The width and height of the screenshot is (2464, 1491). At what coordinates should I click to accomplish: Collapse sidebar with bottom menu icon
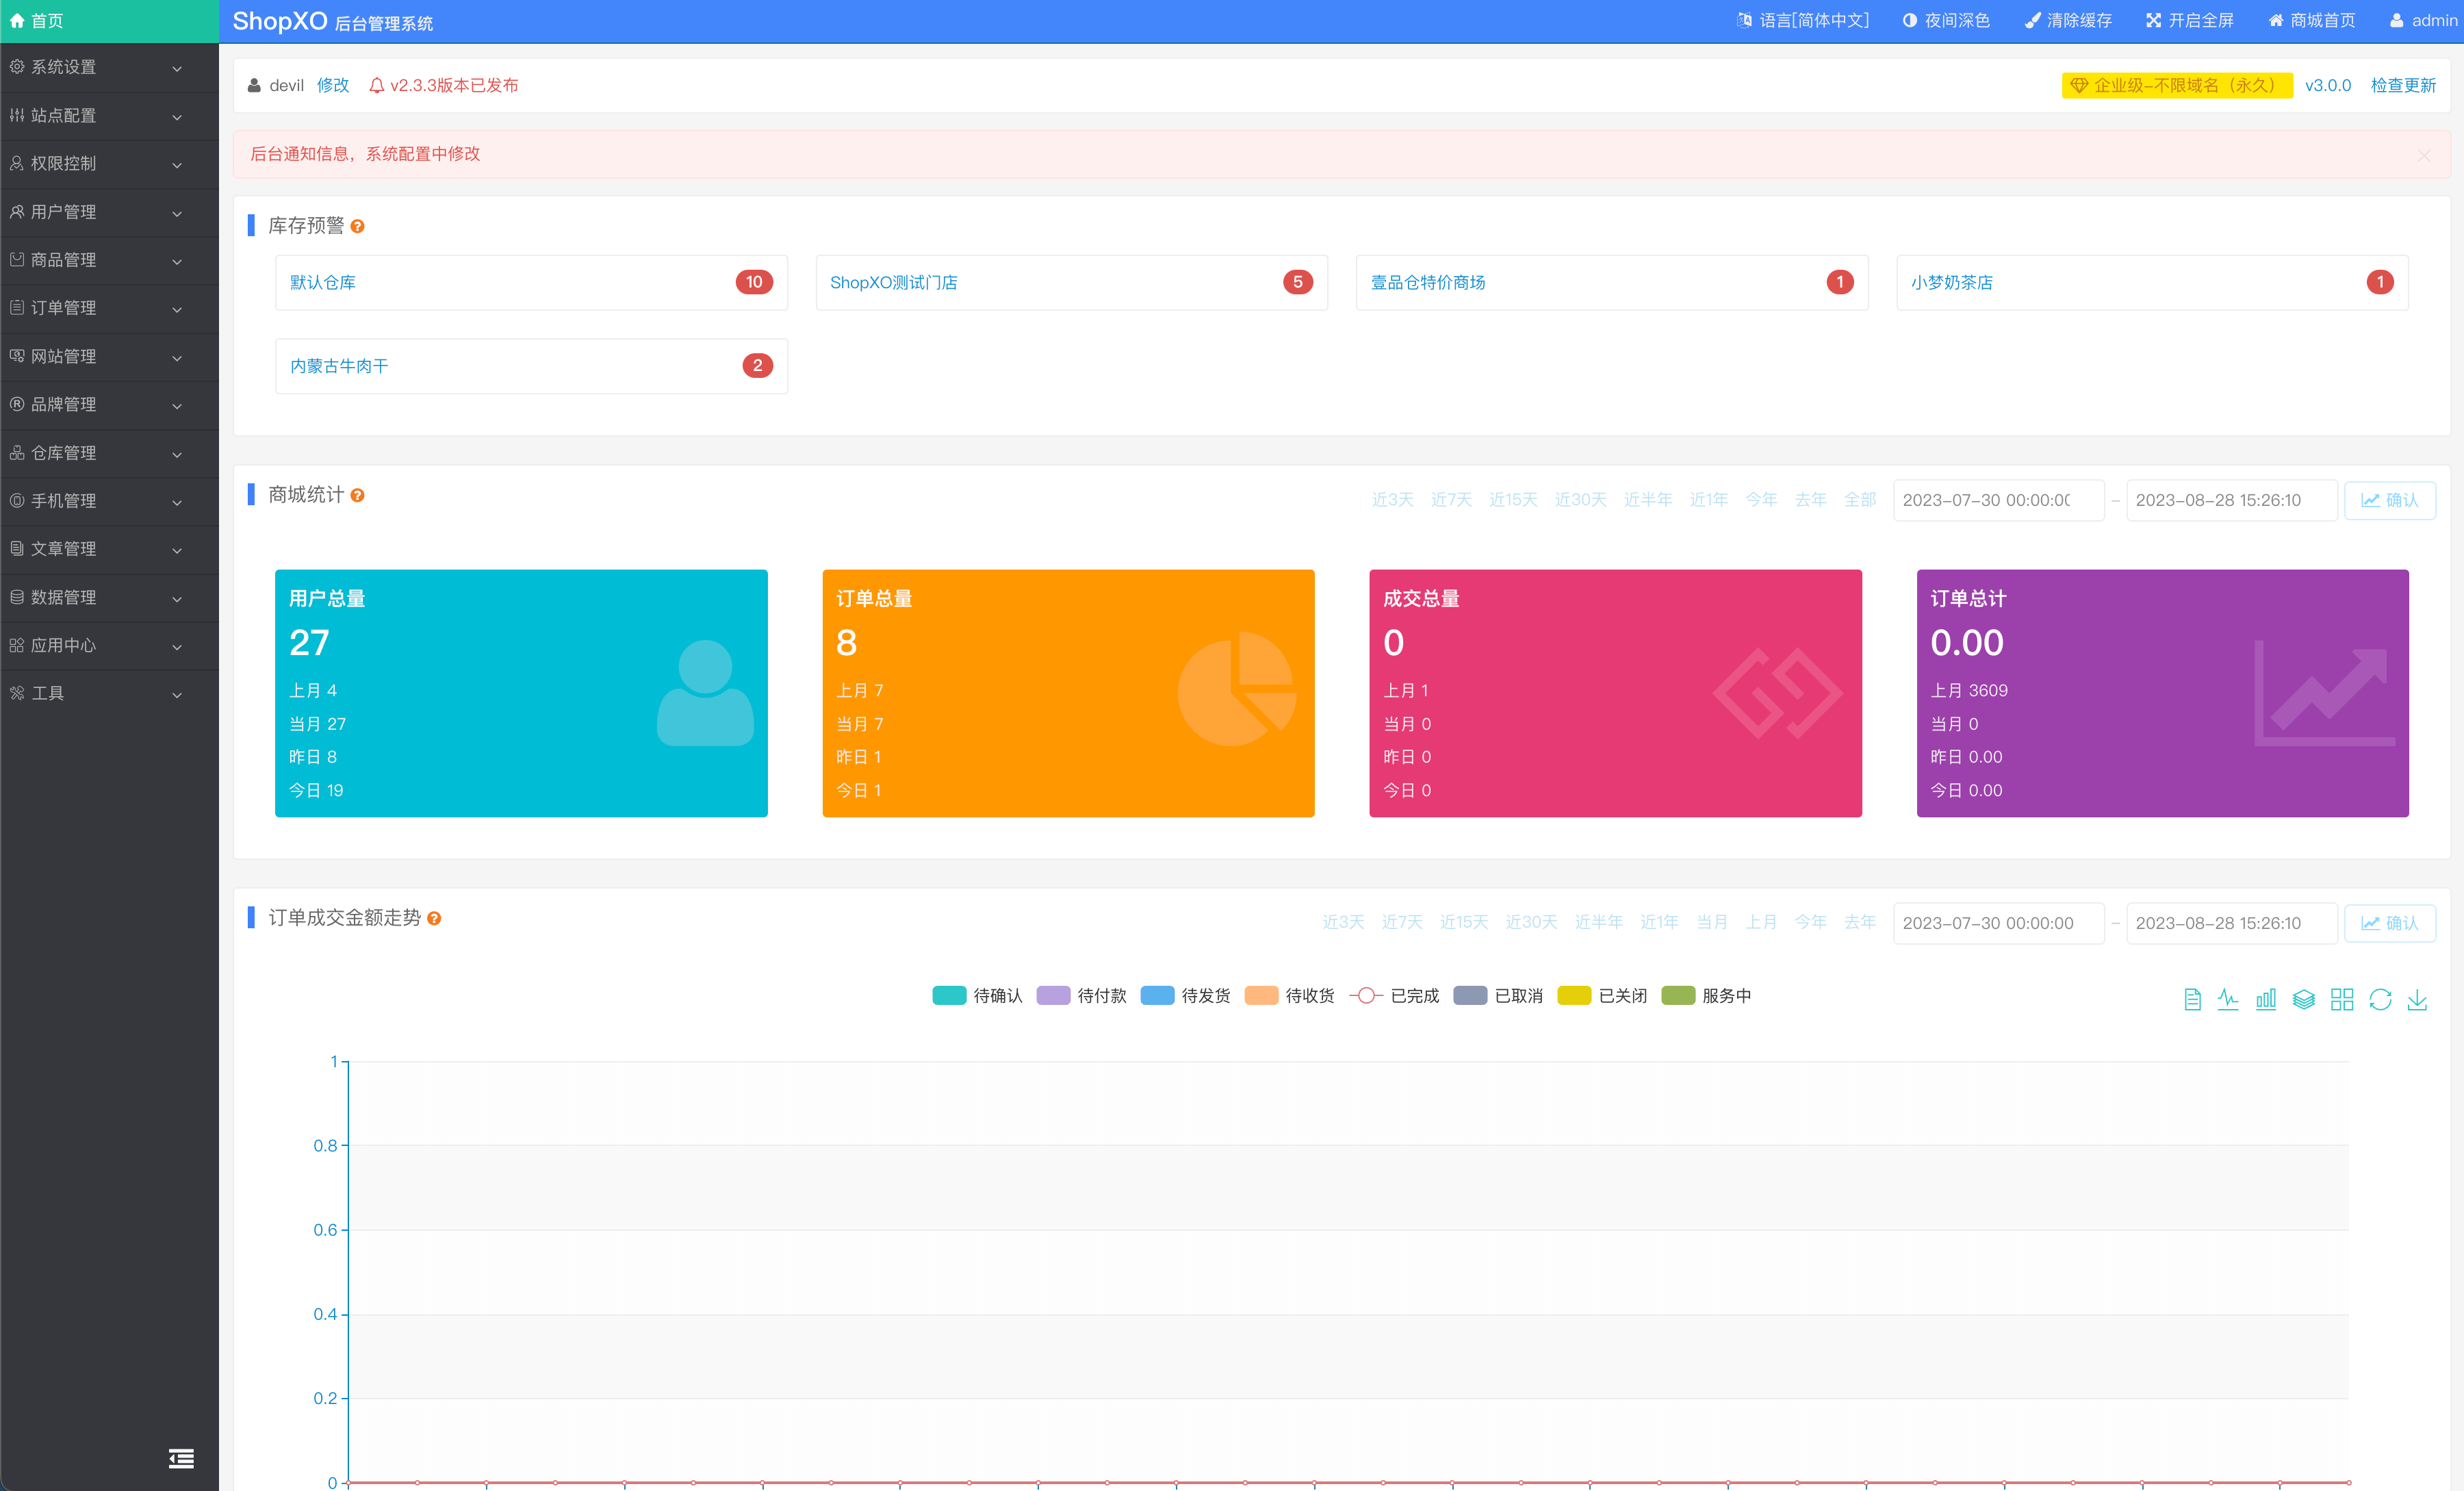(x=181, y=1458)
